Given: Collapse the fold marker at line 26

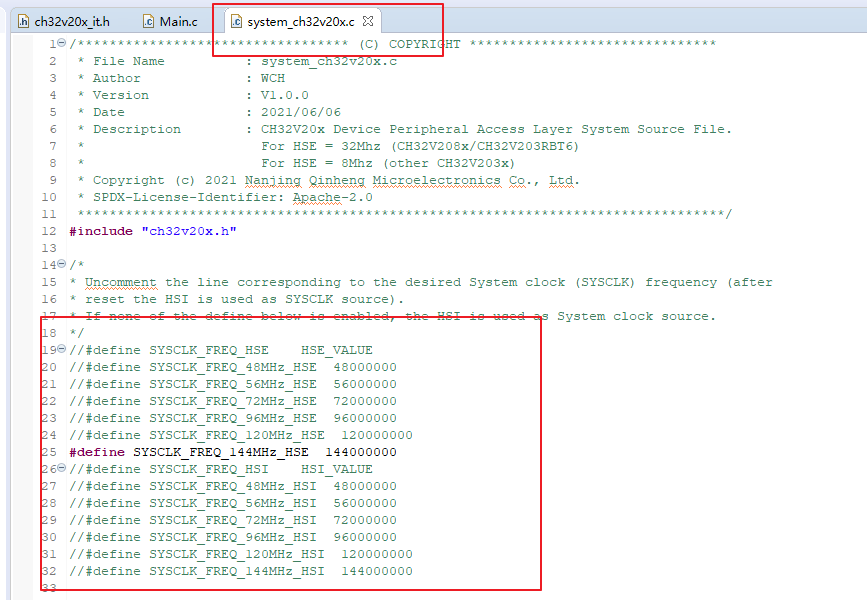Looking at the screenshot, I should [x=62, y=469].
